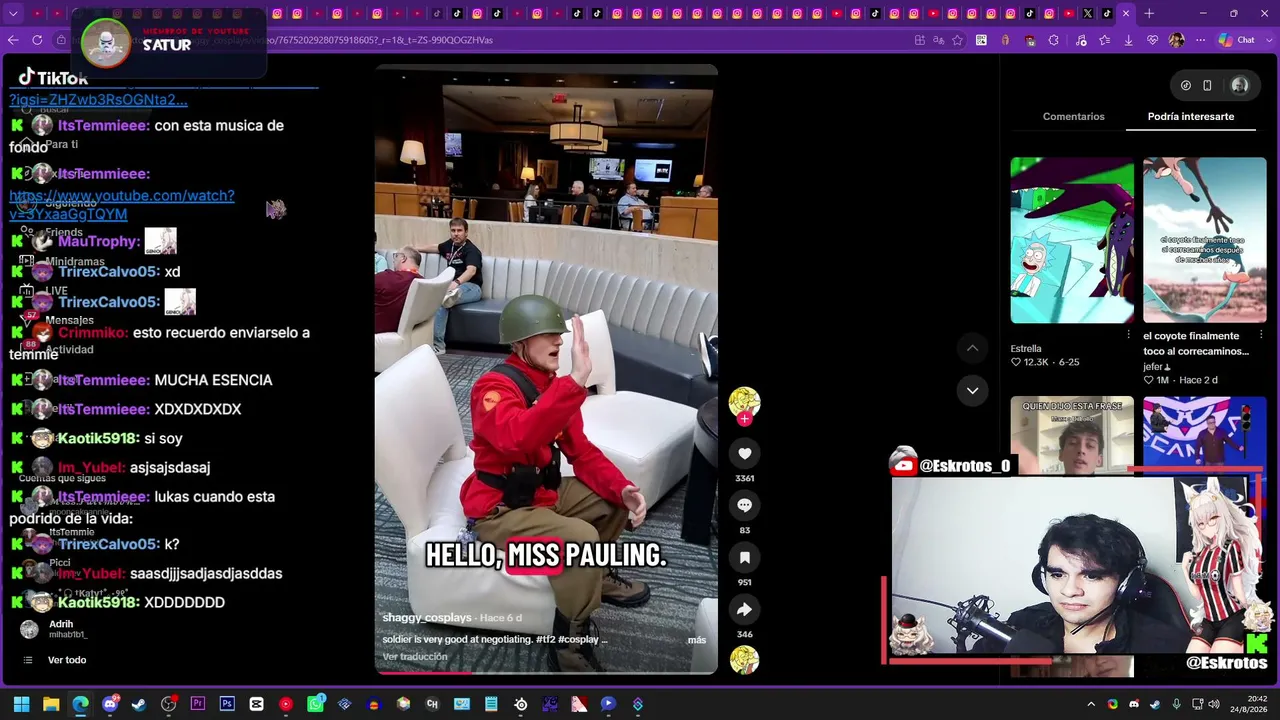Seek on the video progress bar
This screenshot has width=1280, height=720.
[x=546, y=672]
